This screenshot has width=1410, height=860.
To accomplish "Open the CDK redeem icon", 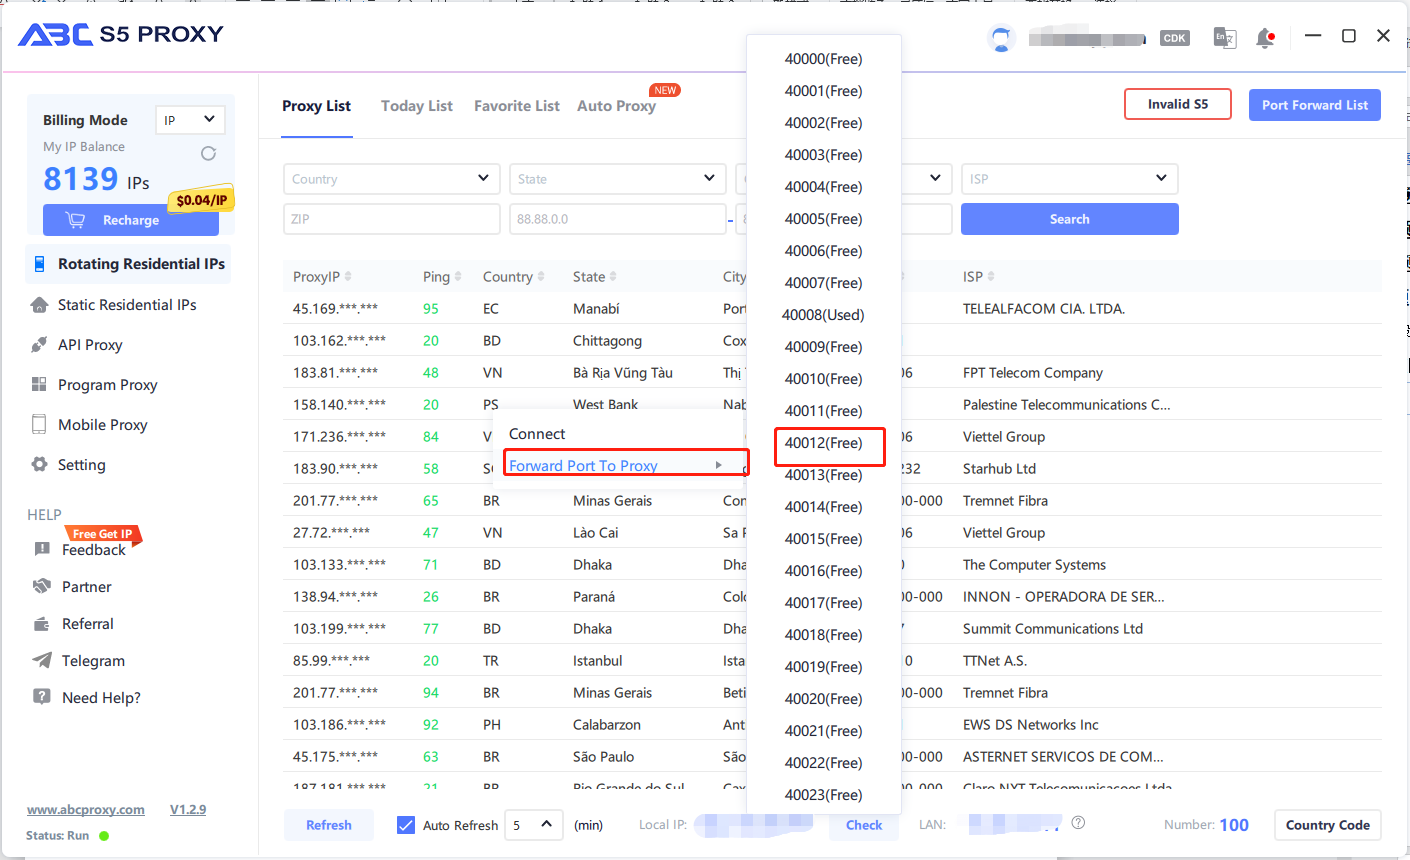I will 1174,38.
